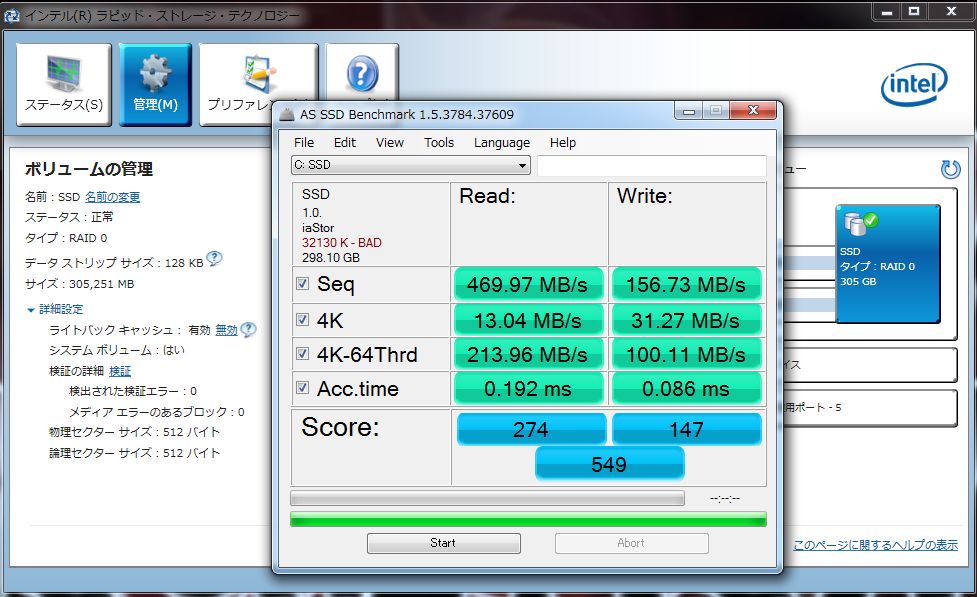Open the Help menu in AS SSD
Viewport: 977px width, 597px height.
click(x=563, y=143)
